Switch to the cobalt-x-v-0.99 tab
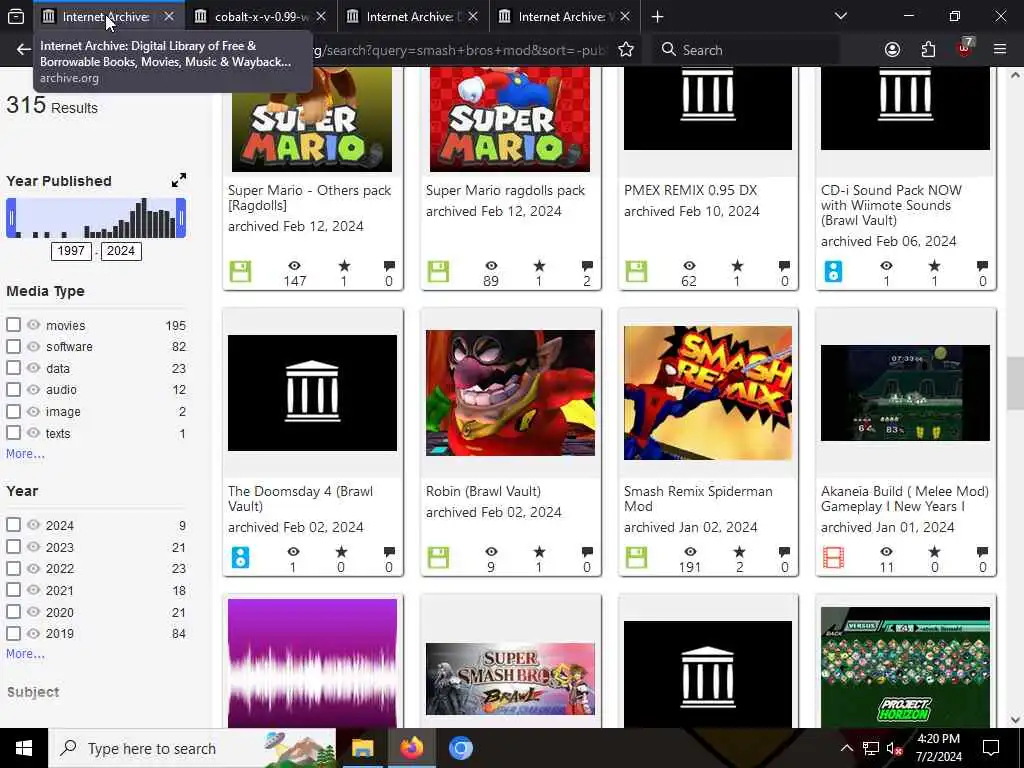This screenshot has height=768, width=1024. (262, 16)
